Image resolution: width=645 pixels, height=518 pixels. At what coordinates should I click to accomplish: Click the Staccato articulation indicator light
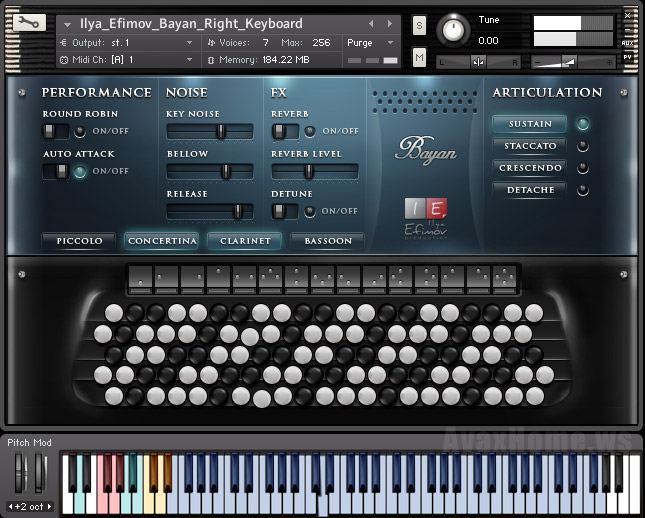point(582,146)
